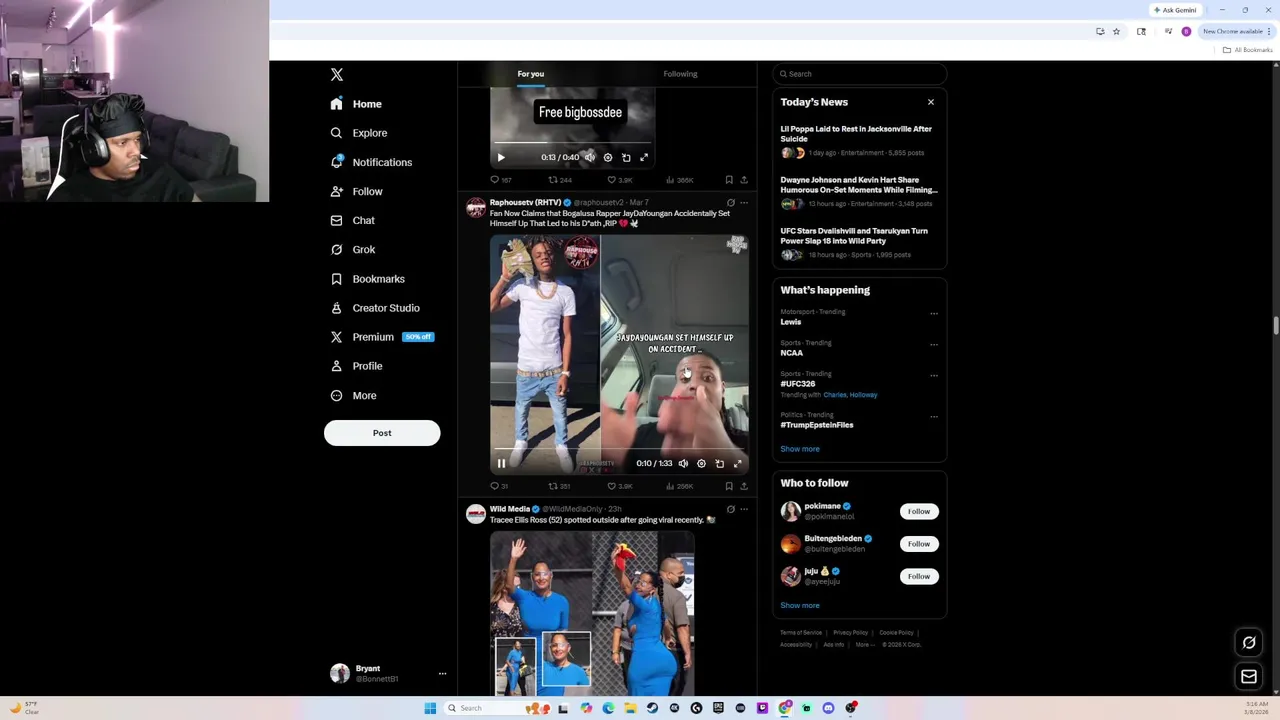Reply to the Raphousetv post
The width and height of the screenshot is (1280, 720).
click(x=499, y=486)
